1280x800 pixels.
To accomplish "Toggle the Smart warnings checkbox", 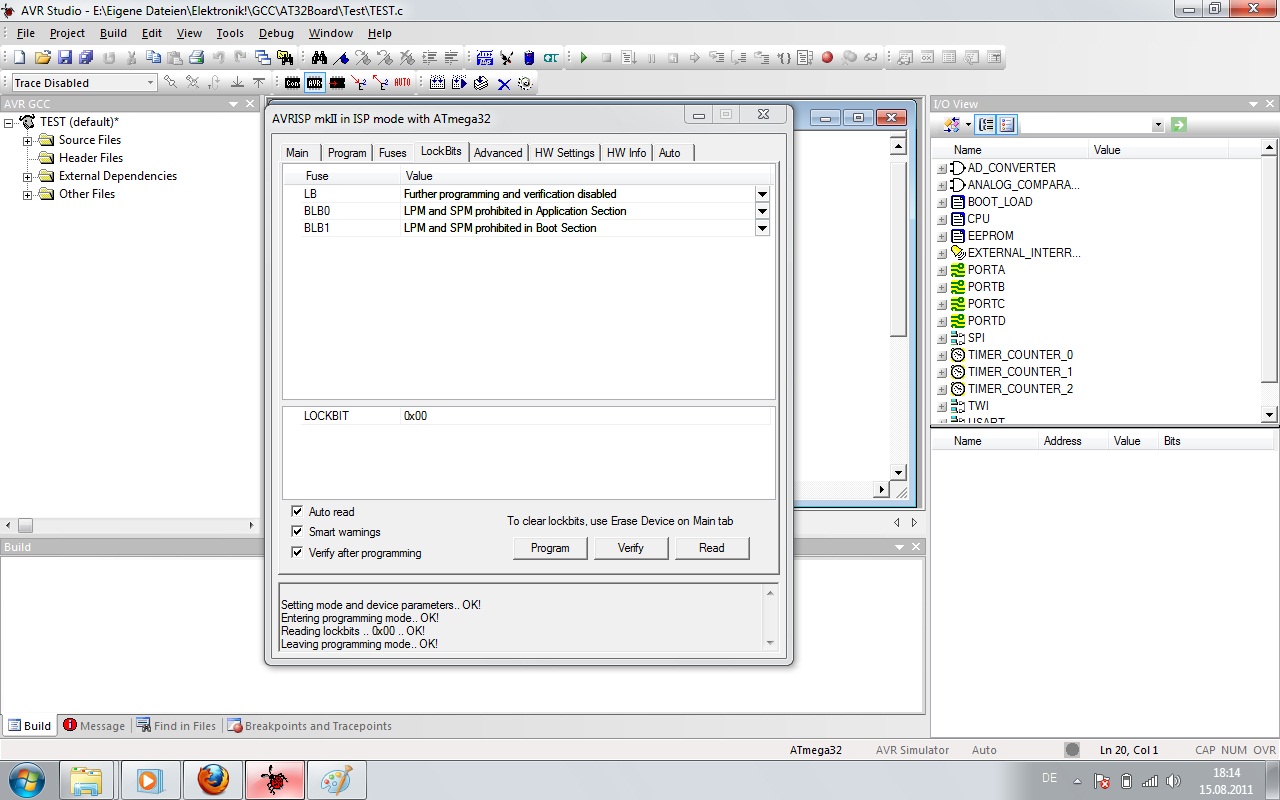I will 297,532.
